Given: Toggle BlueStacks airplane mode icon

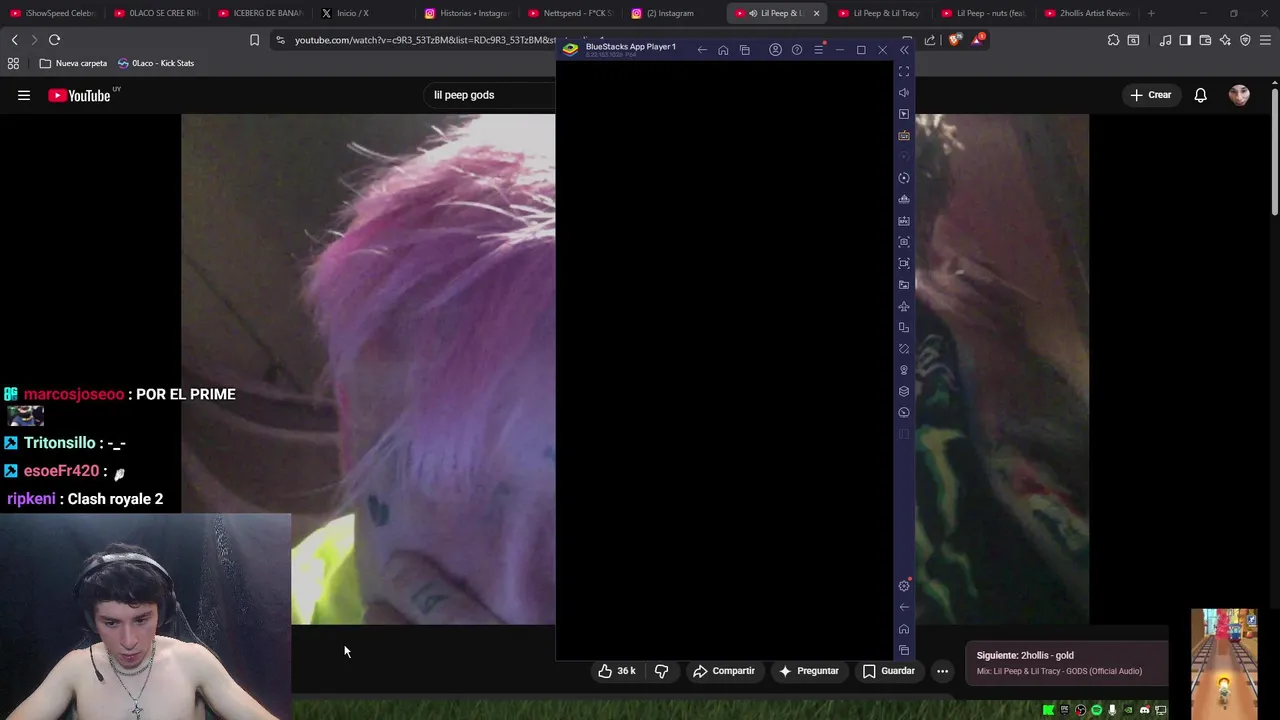Looking at the screenshot, I should (904, 306).
